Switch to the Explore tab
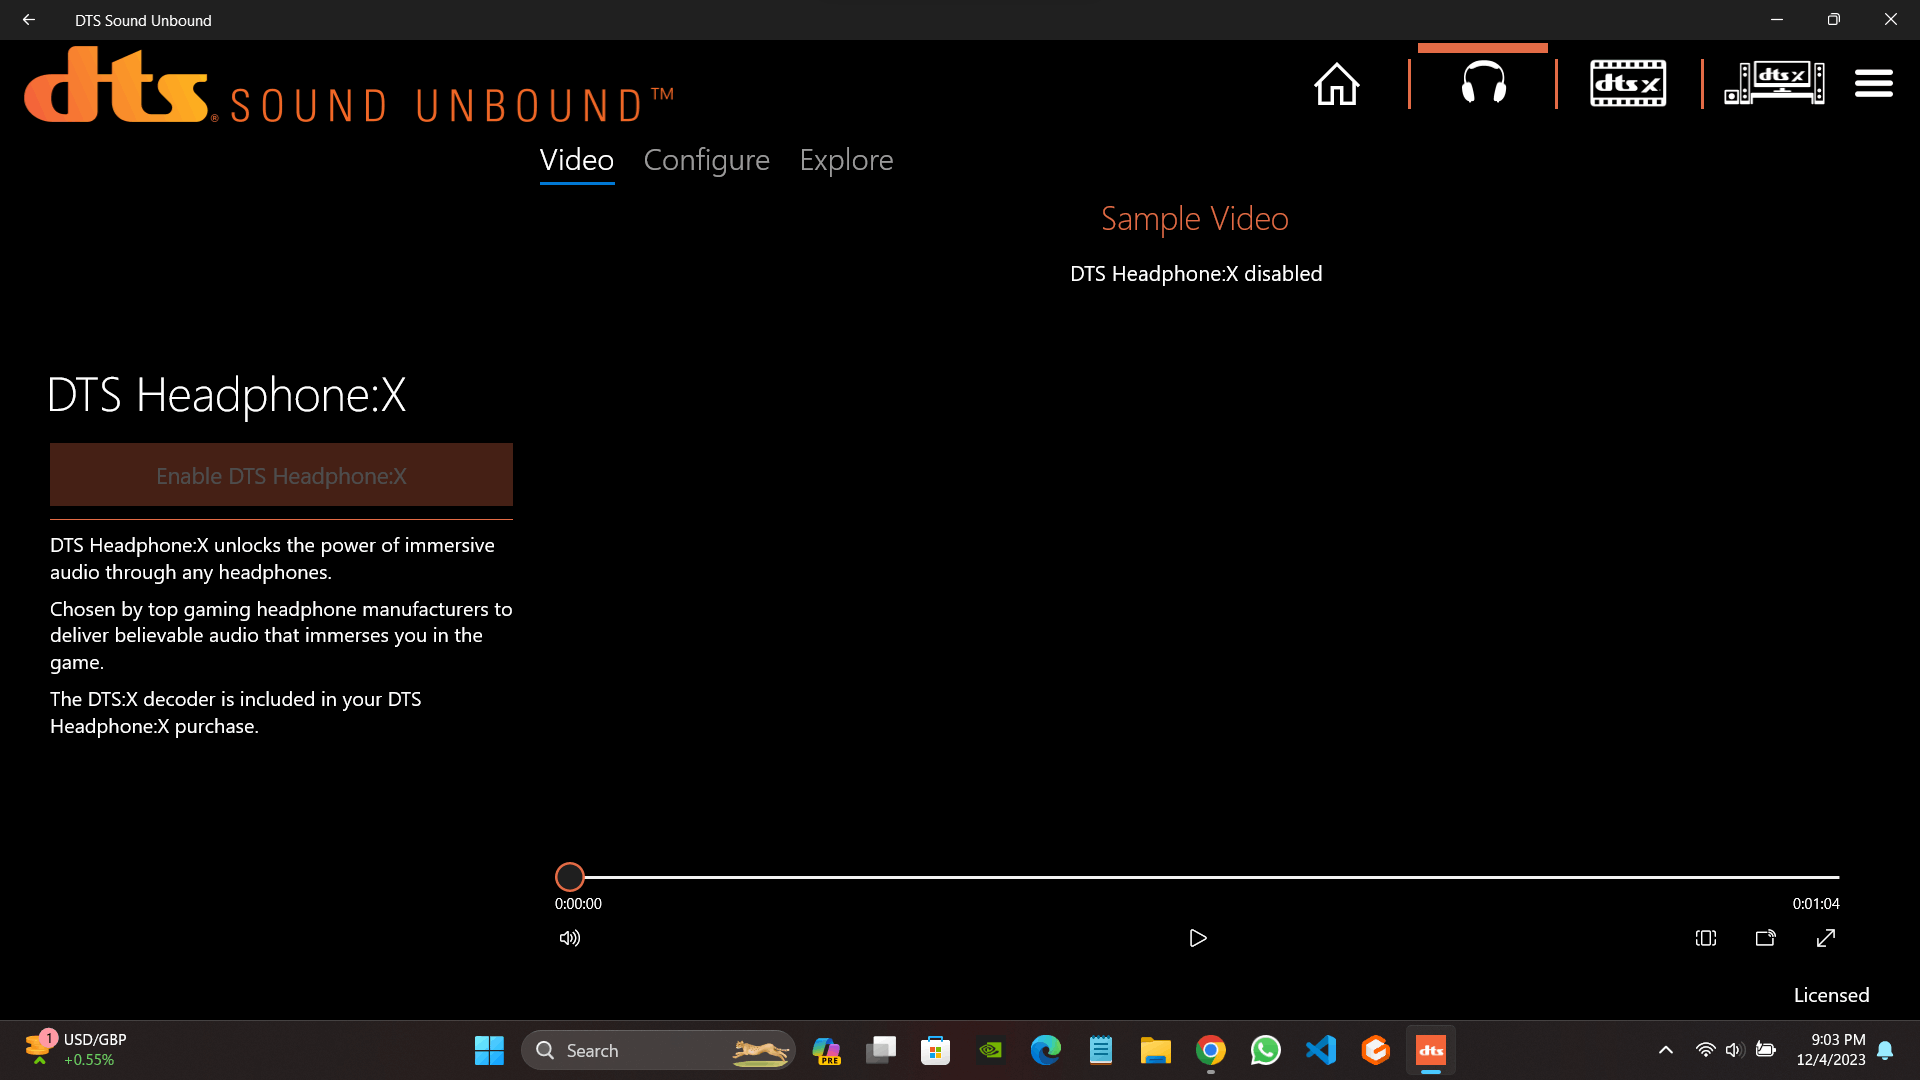The height and width of the screenshot is (1080, 1920). click(846, 160)
